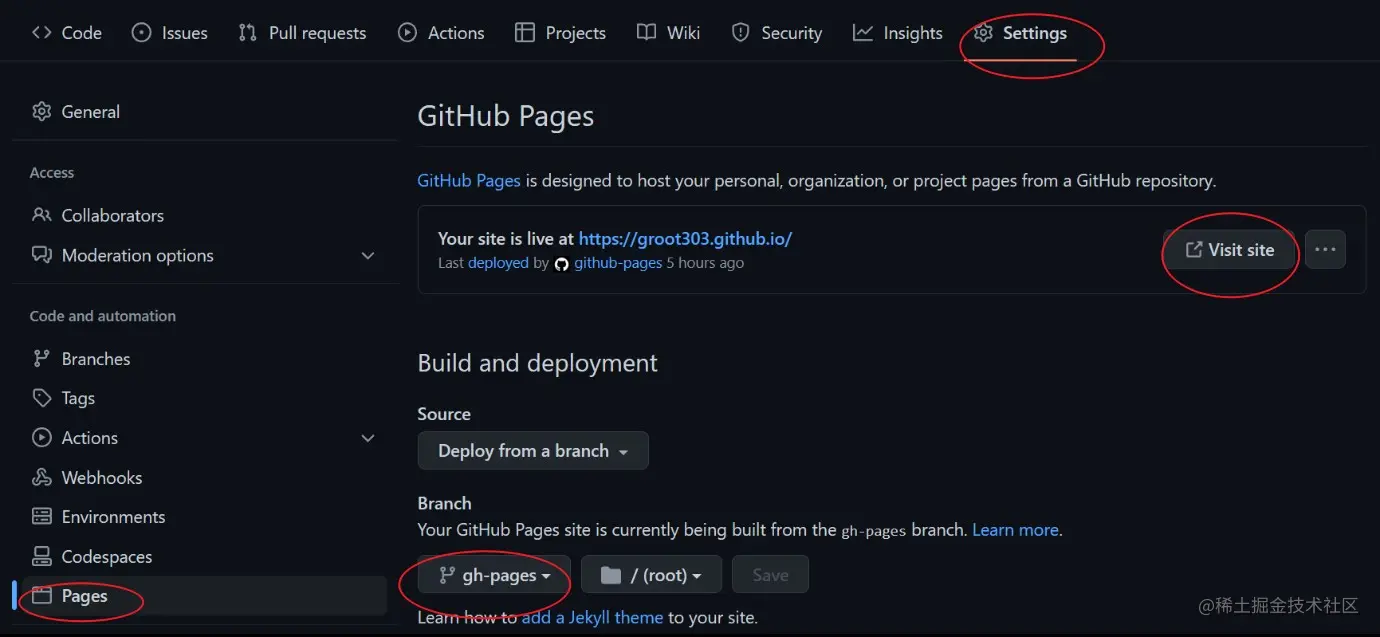Click the General gear icon in sidebar
Screen dimensions: 1380x637
point(41,112)
